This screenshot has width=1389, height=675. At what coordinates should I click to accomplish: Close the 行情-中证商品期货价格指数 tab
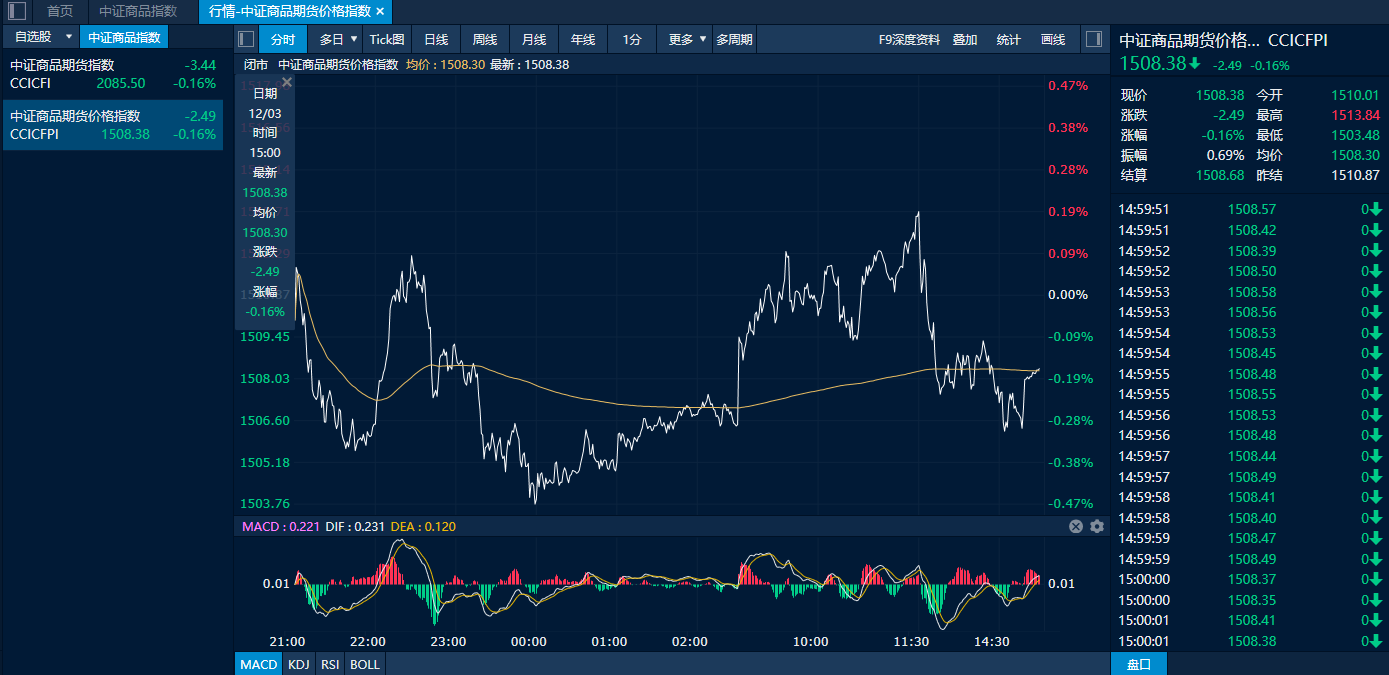(380, 12)
